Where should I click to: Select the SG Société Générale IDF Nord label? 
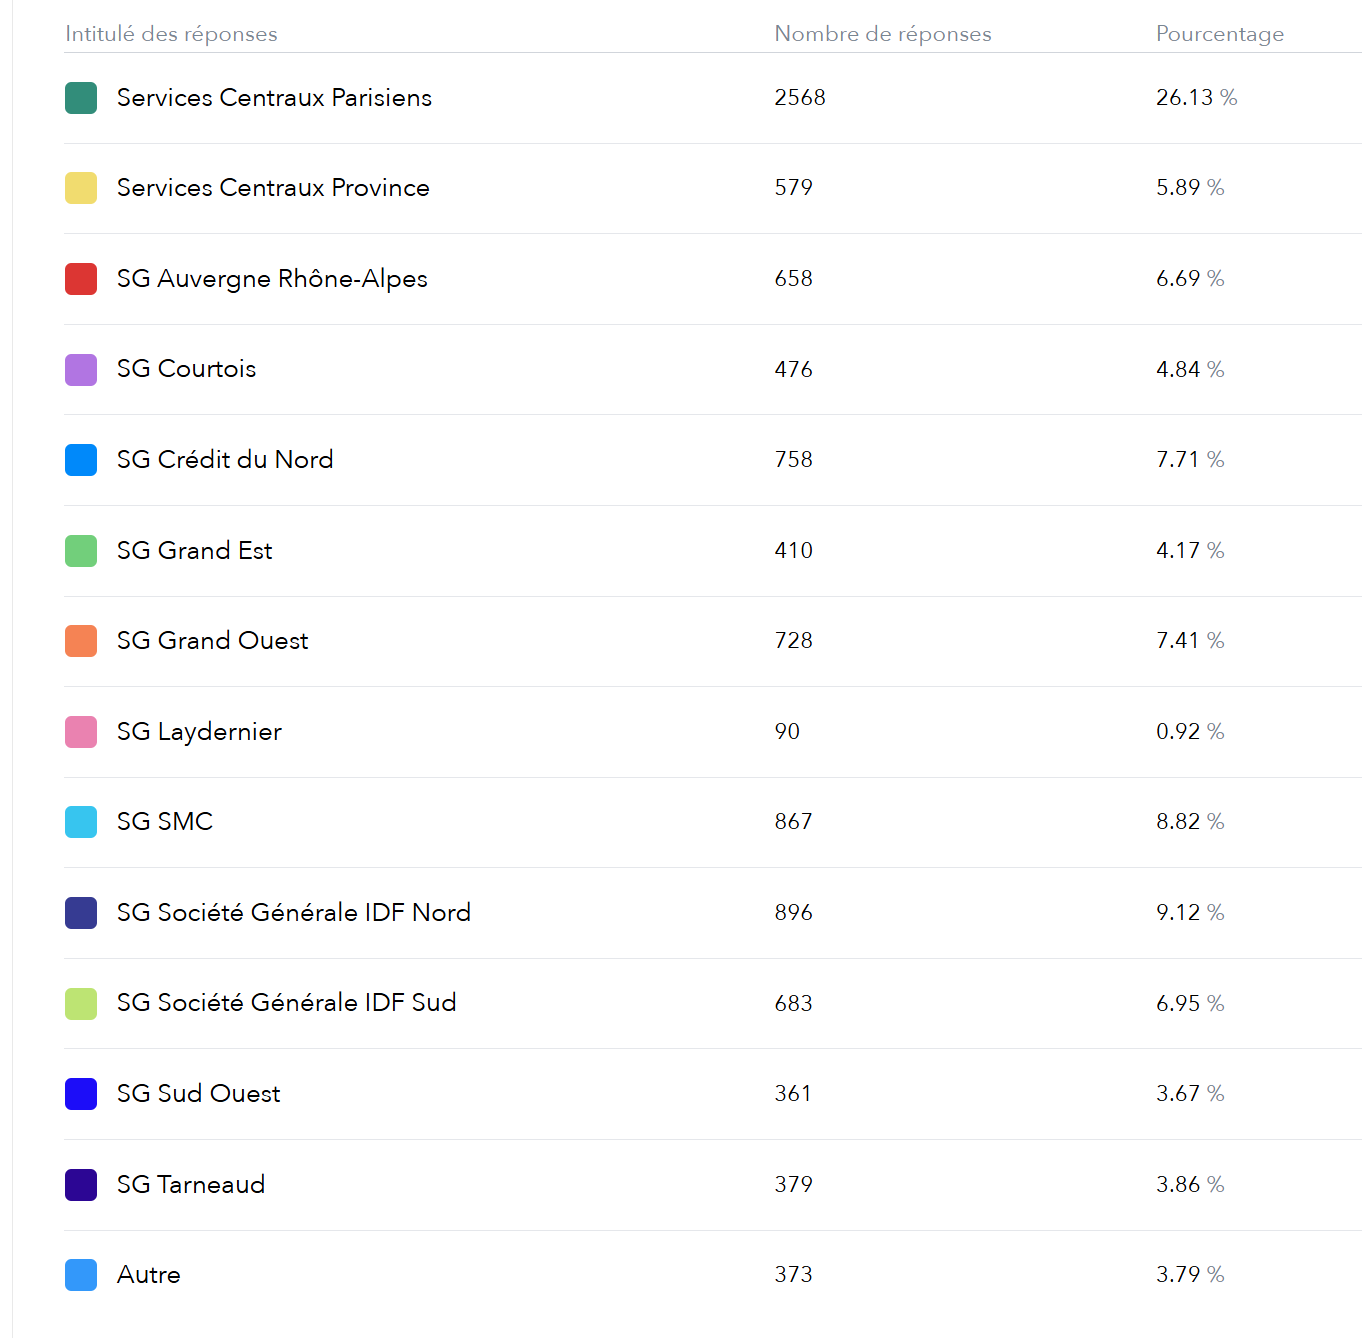[x=293, y=913]
